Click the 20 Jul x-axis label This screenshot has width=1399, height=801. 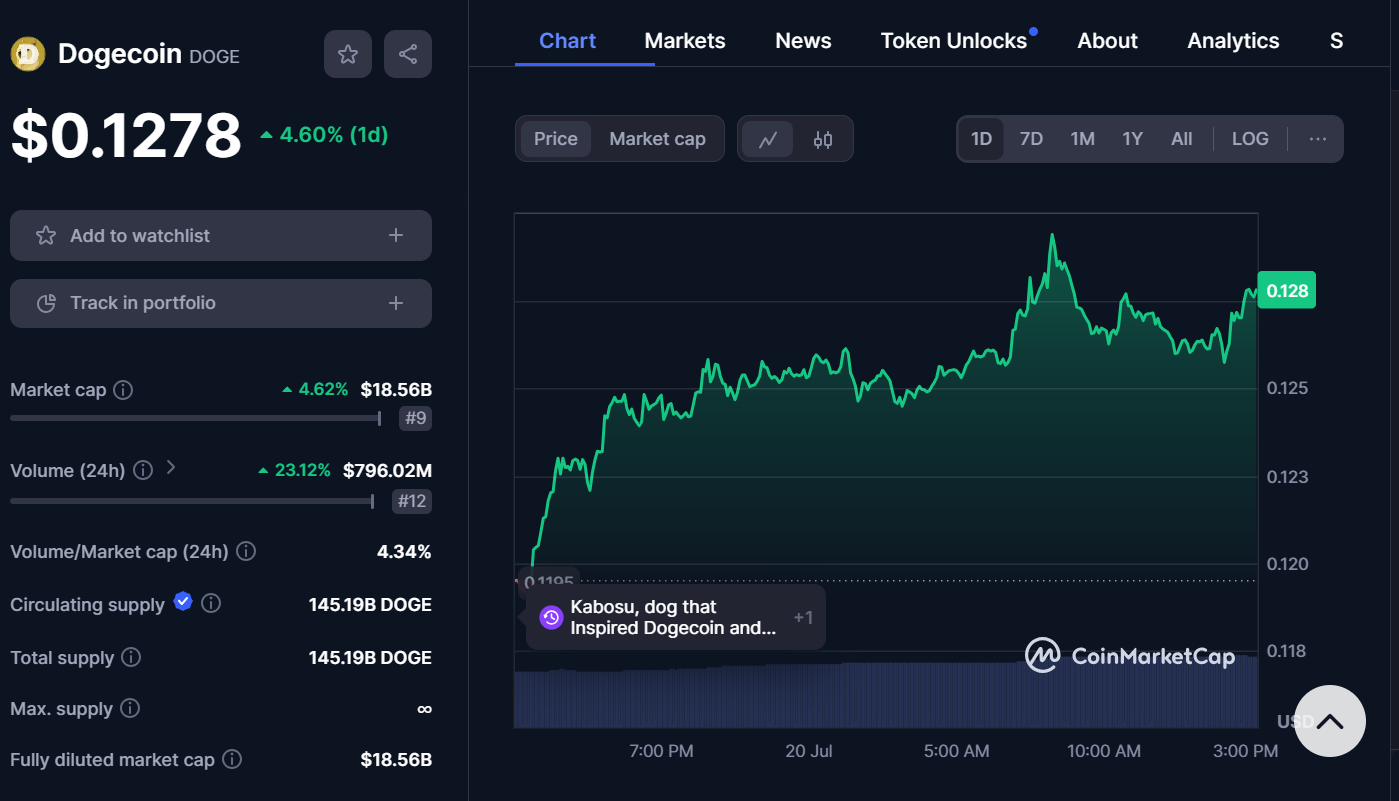808,751
